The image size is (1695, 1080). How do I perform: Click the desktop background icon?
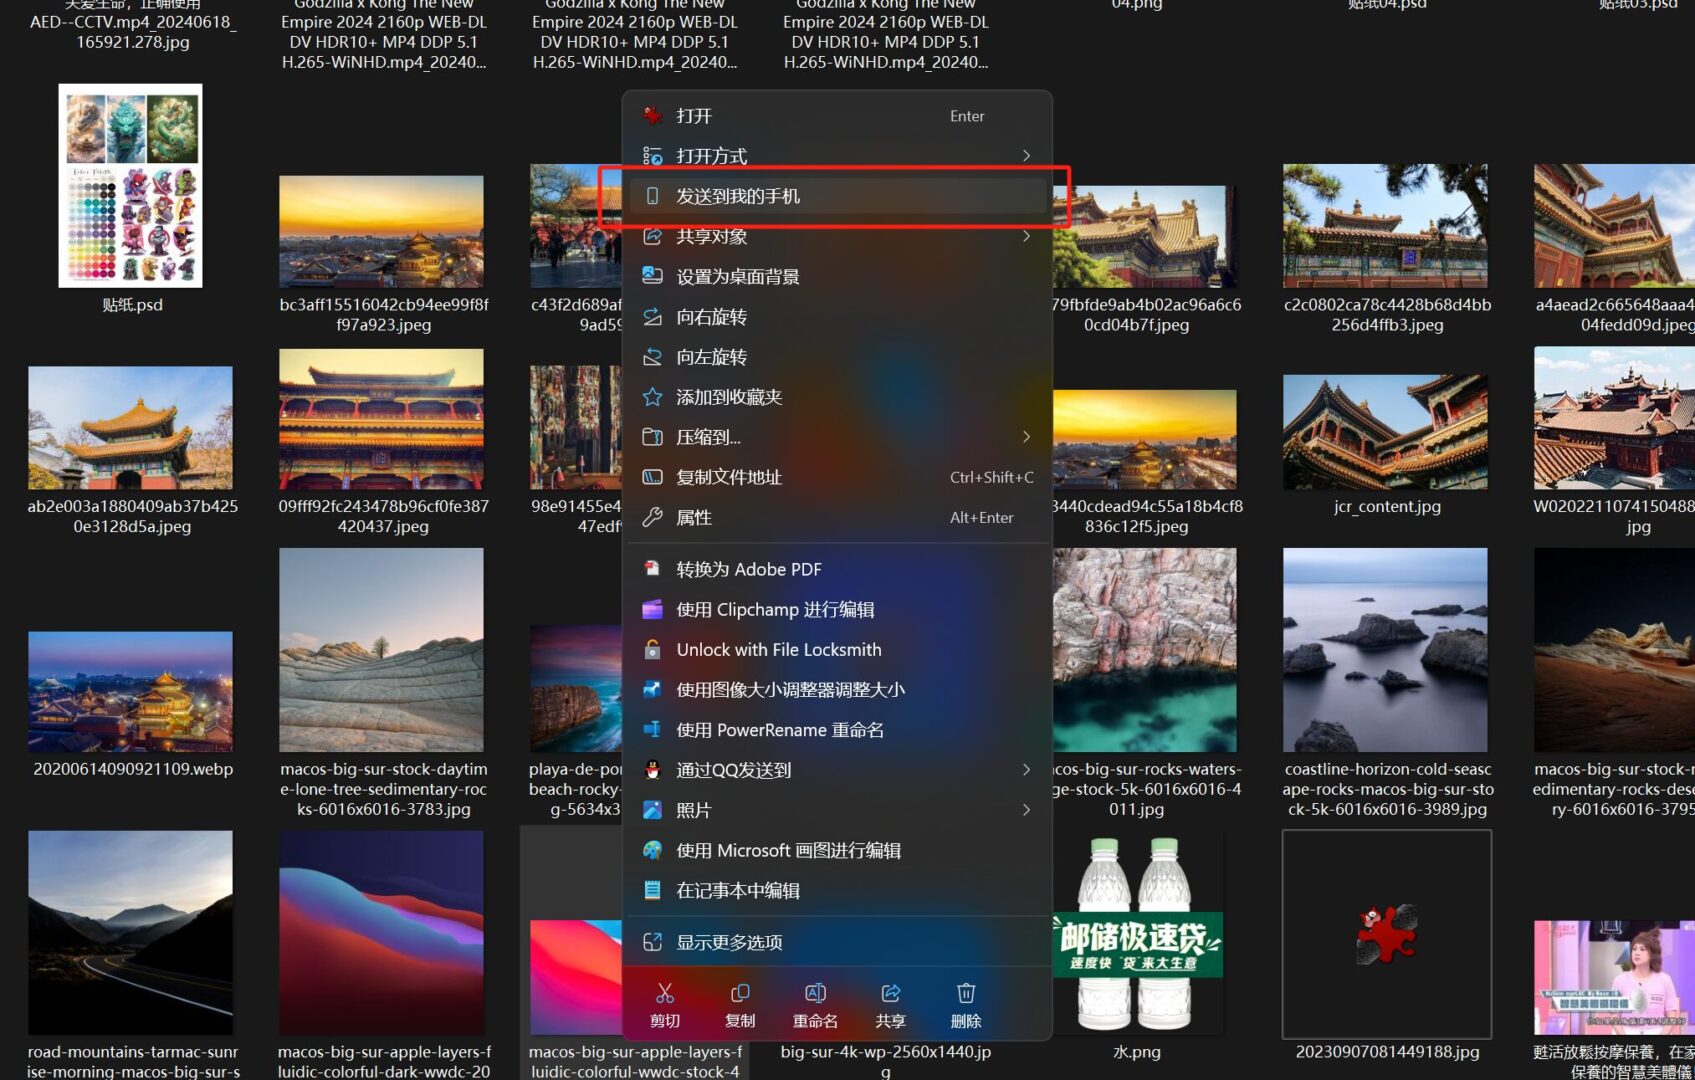click(652, 276)
